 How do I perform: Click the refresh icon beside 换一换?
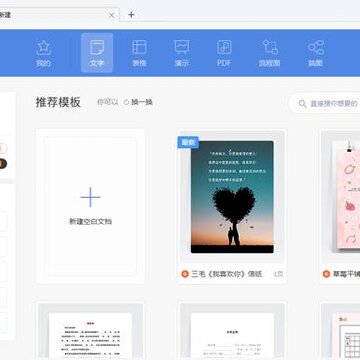tap(126, 102)
